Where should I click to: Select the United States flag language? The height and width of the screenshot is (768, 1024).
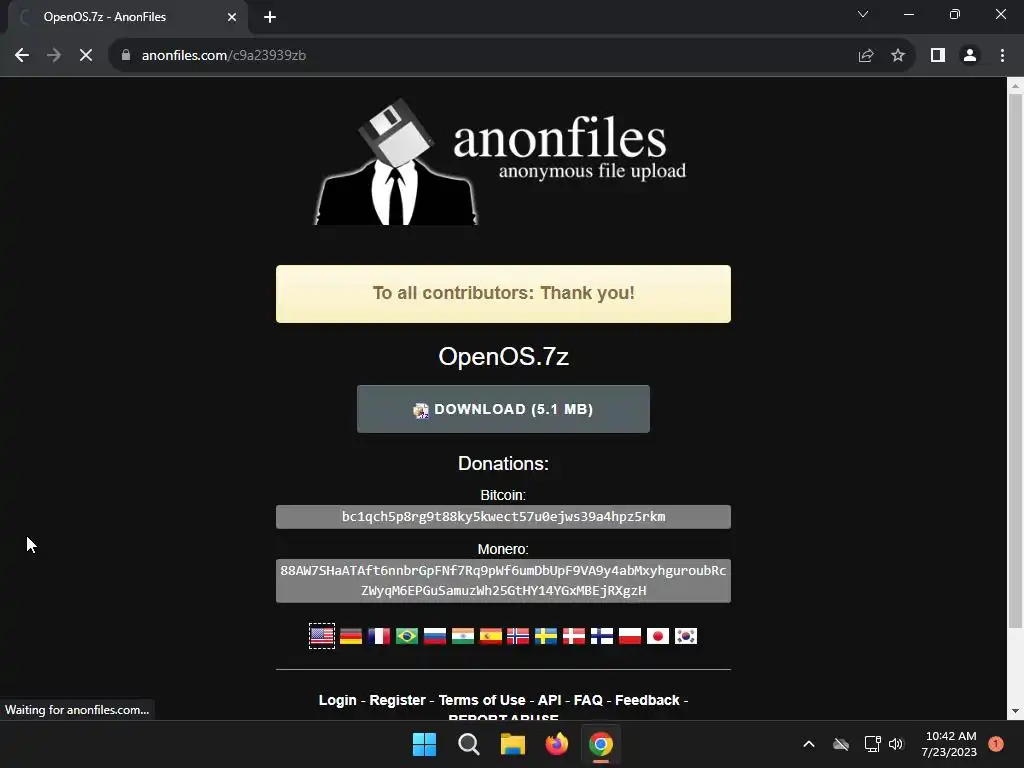click(322, 635)
